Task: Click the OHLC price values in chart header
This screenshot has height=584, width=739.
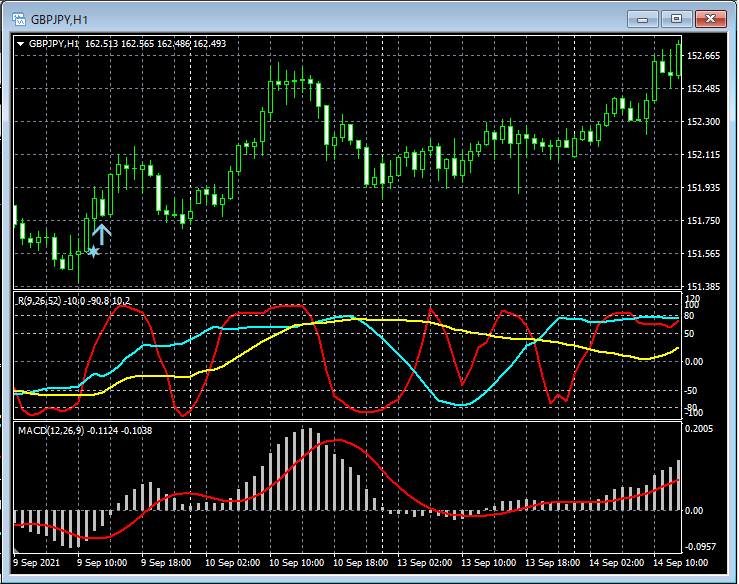Action: (x=155, y=43)
